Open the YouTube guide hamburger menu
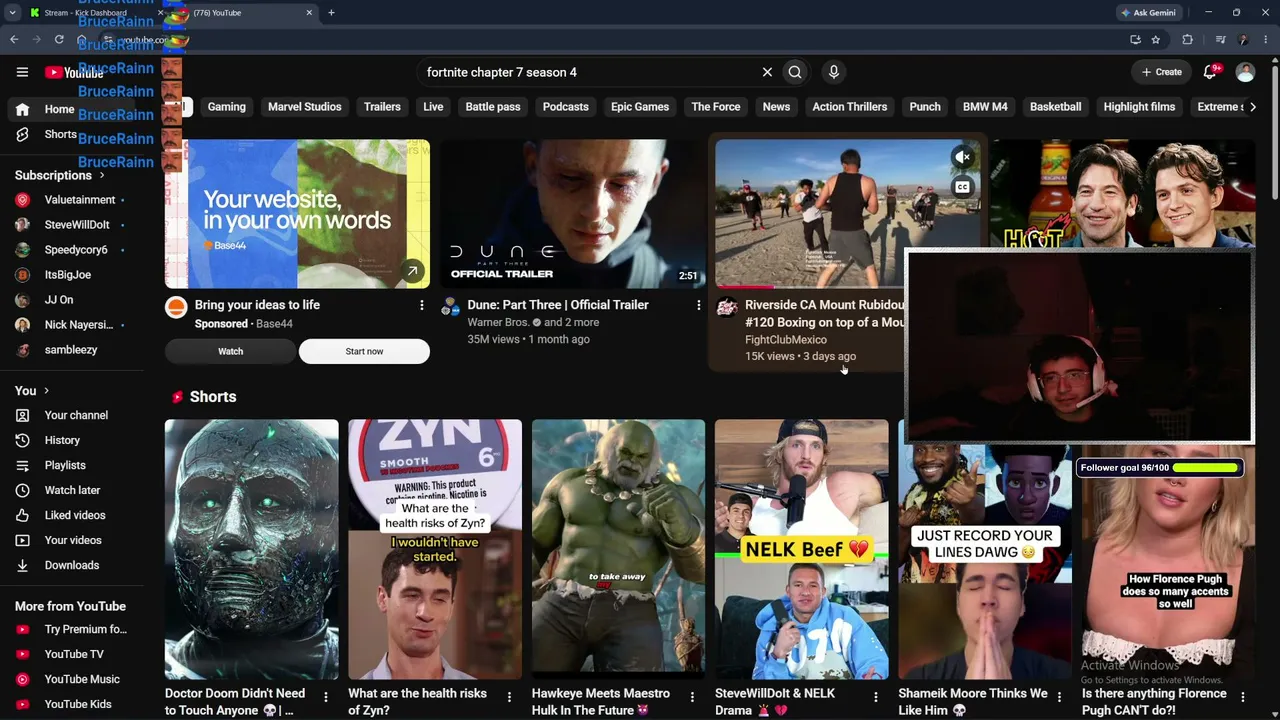 (x=22, y=72)
